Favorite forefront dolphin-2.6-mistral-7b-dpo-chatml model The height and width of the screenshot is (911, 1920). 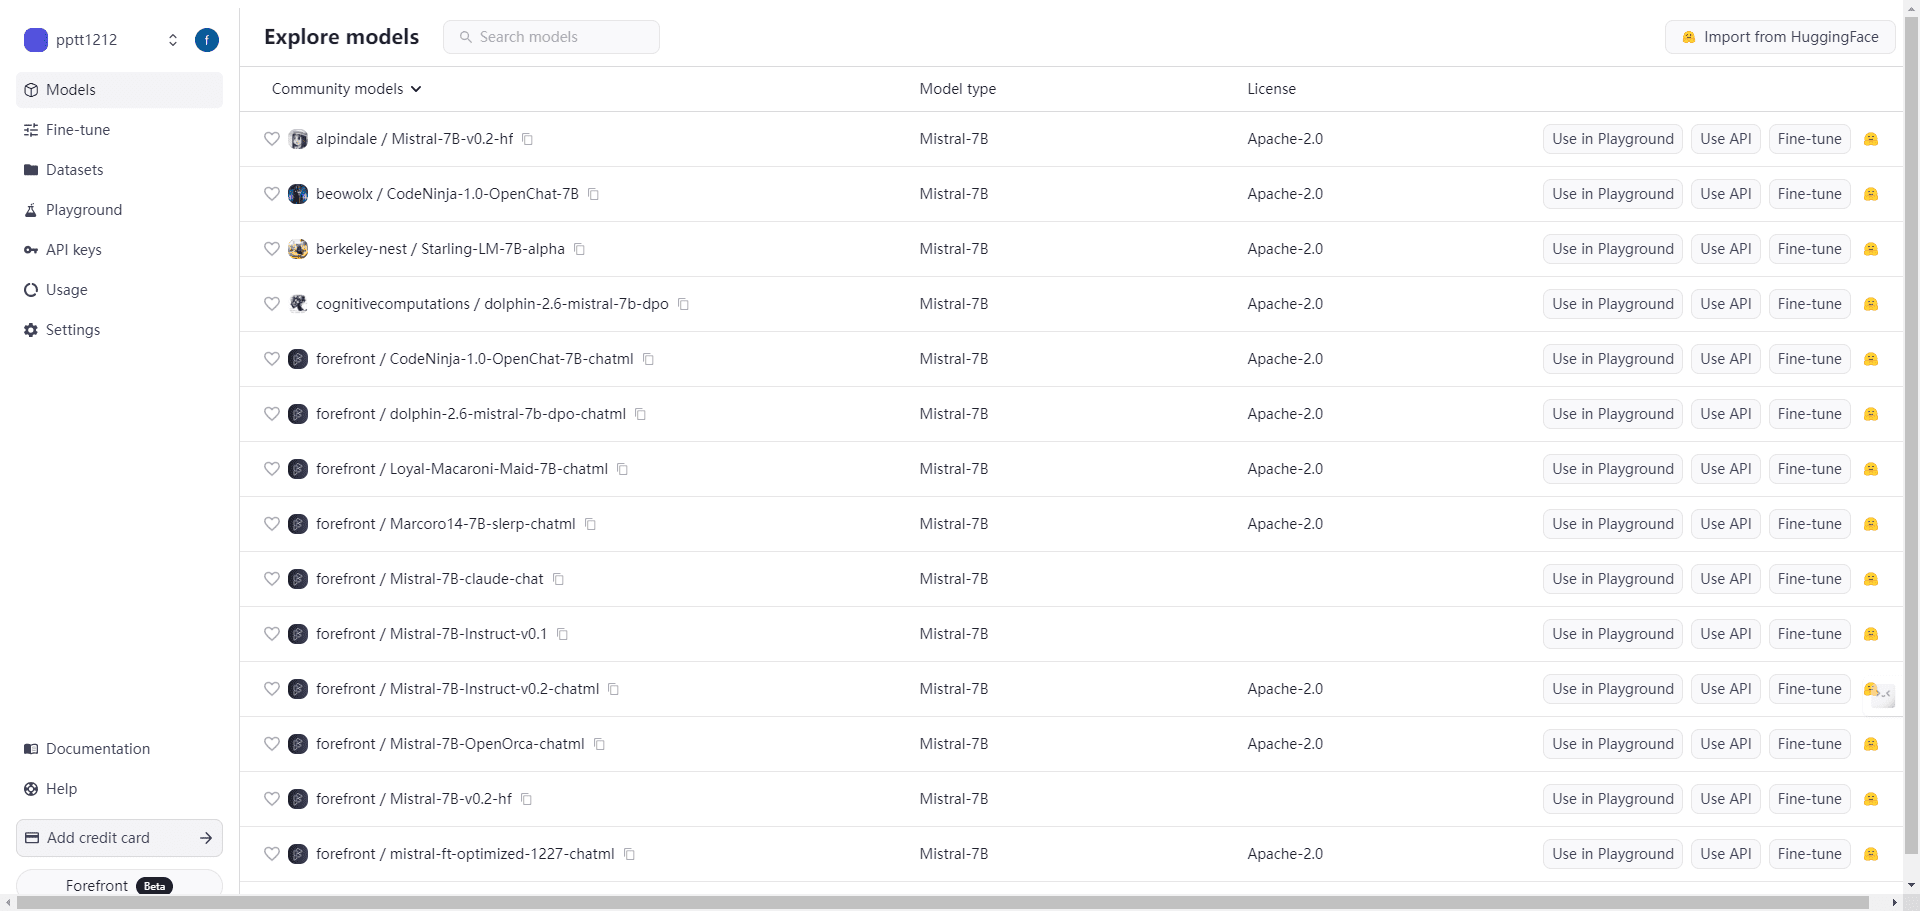(x=271, y=414)
